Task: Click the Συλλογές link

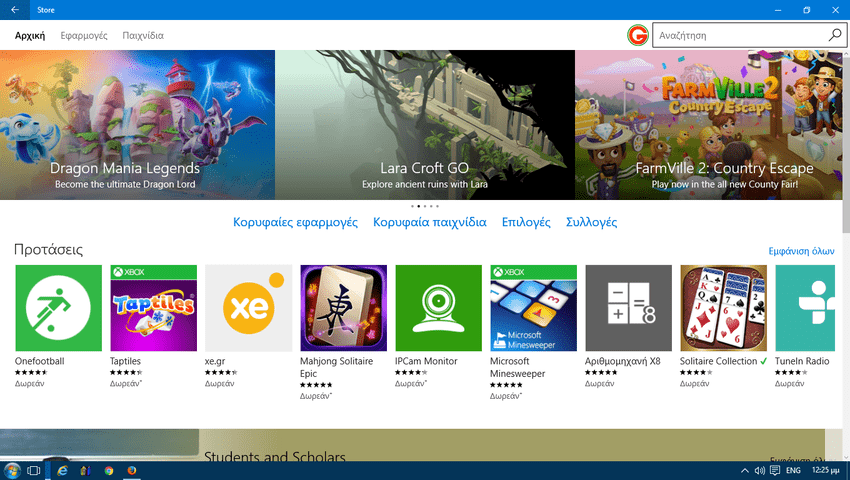Action: 591,222
